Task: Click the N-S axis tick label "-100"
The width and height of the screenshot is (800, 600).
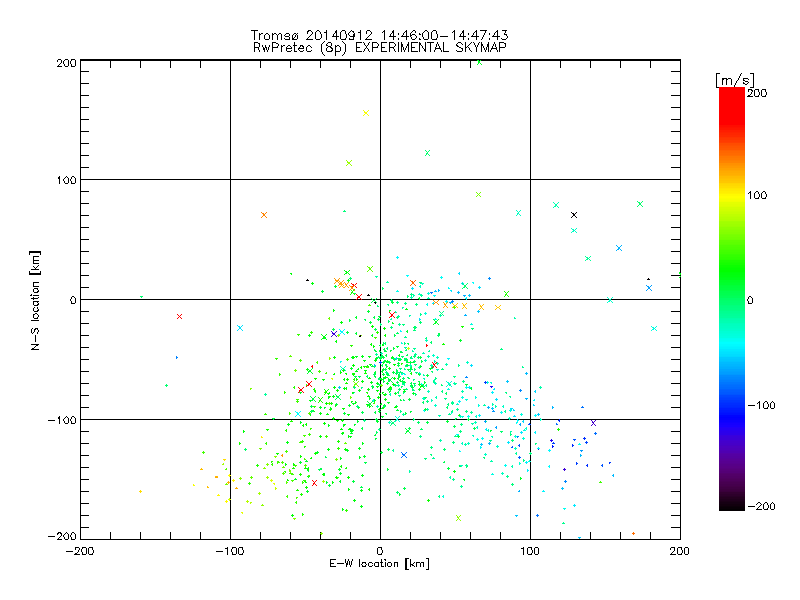Action: pos(62,420)
